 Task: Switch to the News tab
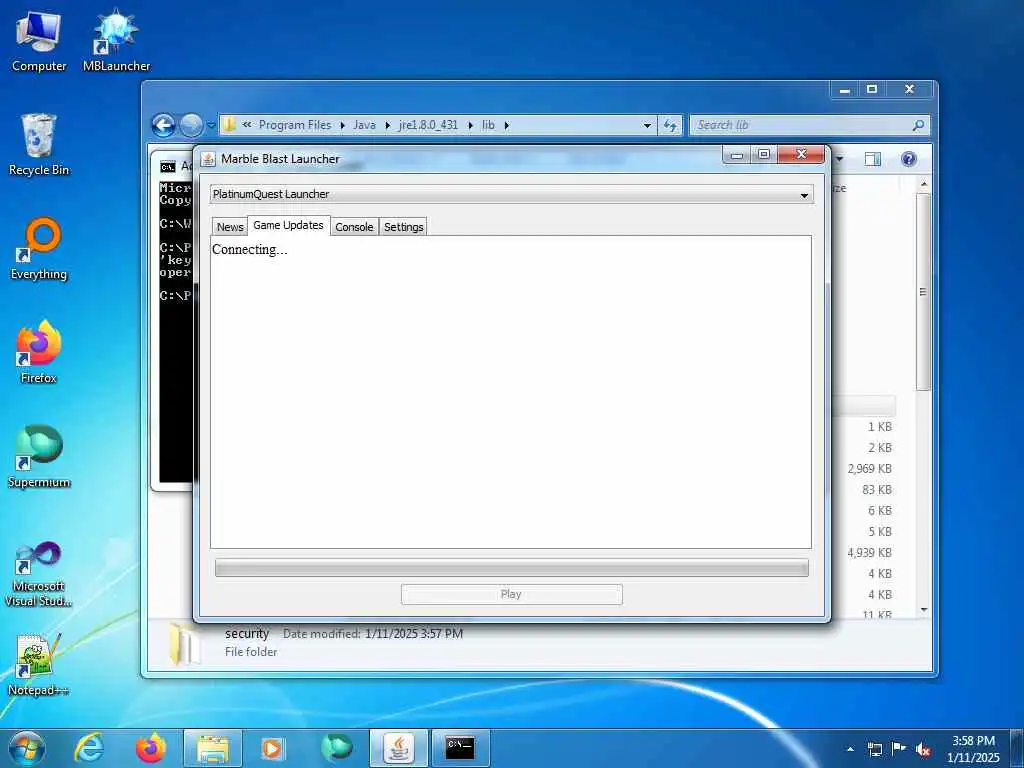(230, 227)
